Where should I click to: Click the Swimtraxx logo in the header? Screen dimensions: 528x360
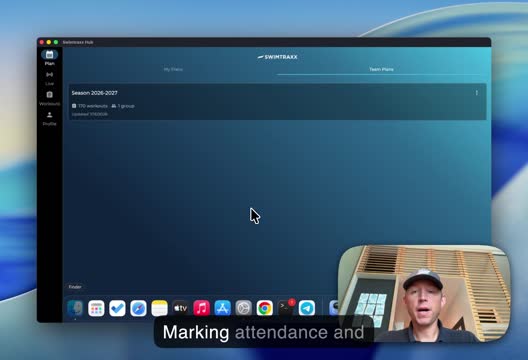tap(277, 57)
